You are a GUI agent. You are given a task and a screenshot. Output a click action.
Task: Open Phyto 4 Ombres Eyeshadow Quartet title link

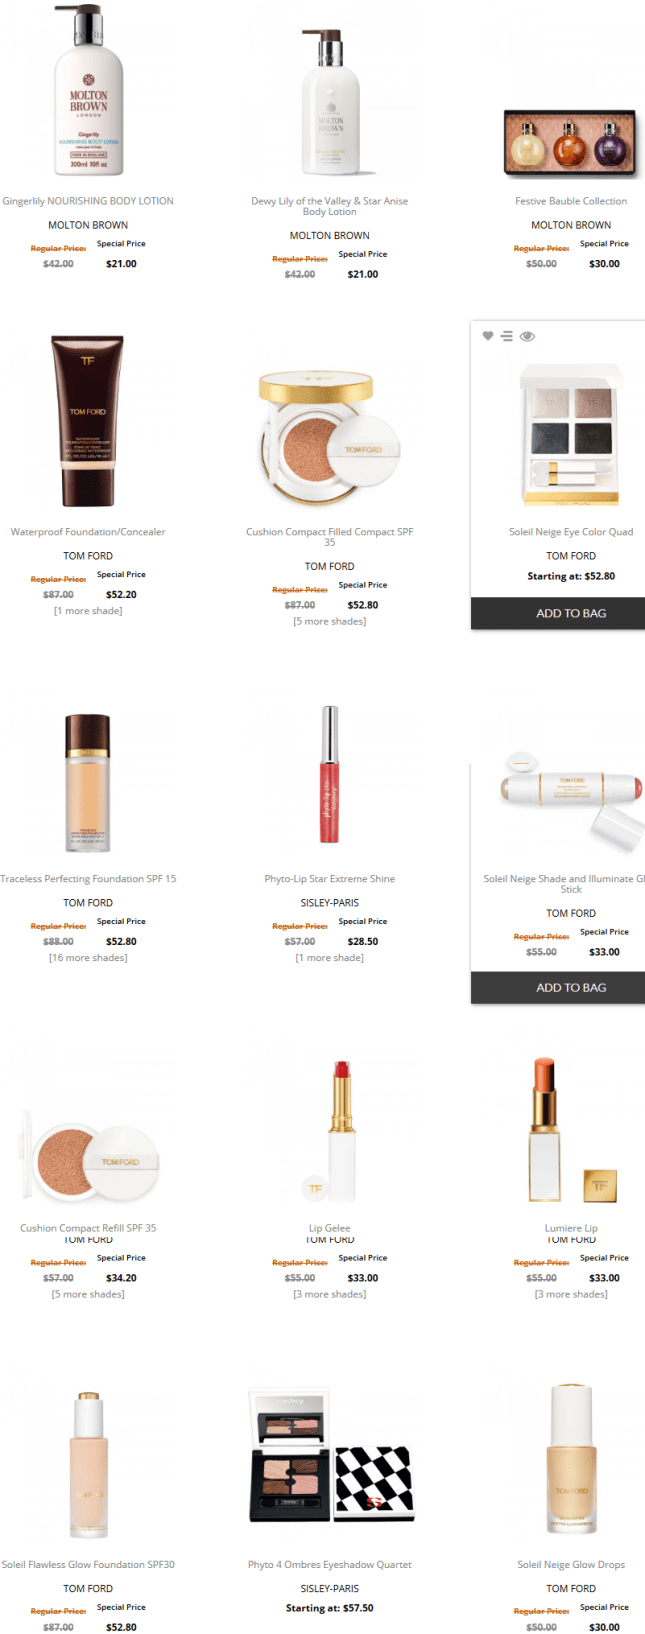coord(330,1565)
